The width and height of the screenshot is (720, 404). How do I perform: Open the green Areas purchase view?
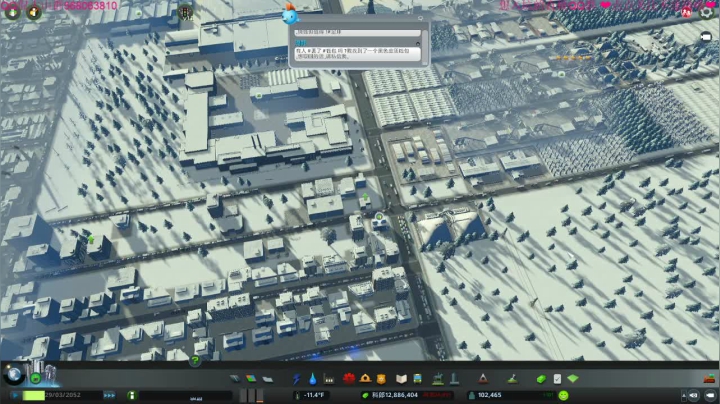tap(573, 379)
